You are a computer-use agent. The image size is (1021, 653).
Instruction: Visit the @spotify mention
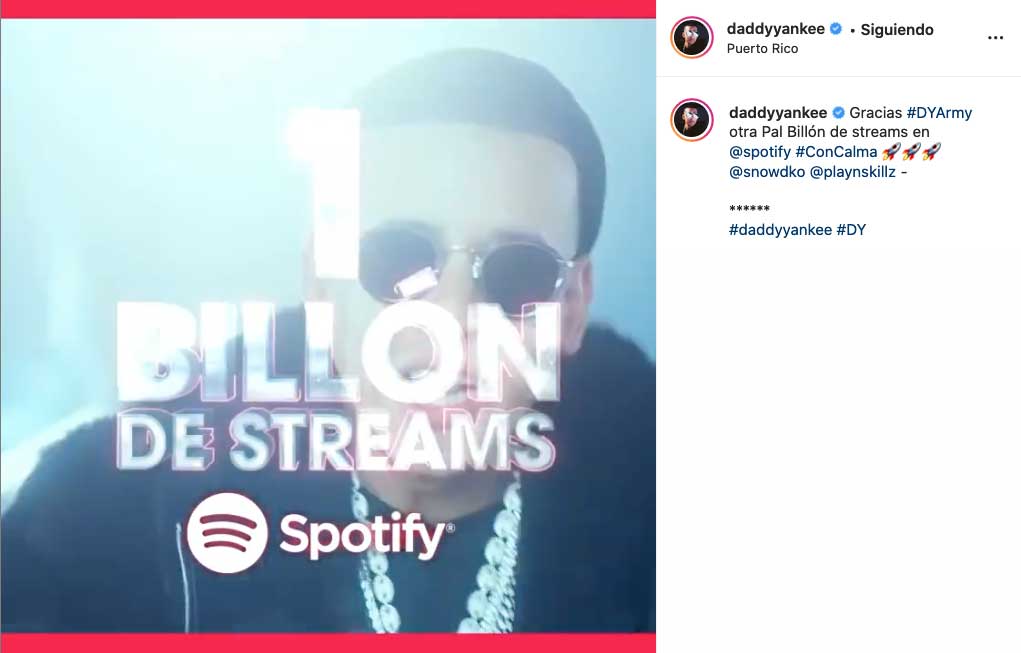click(759, 152)
